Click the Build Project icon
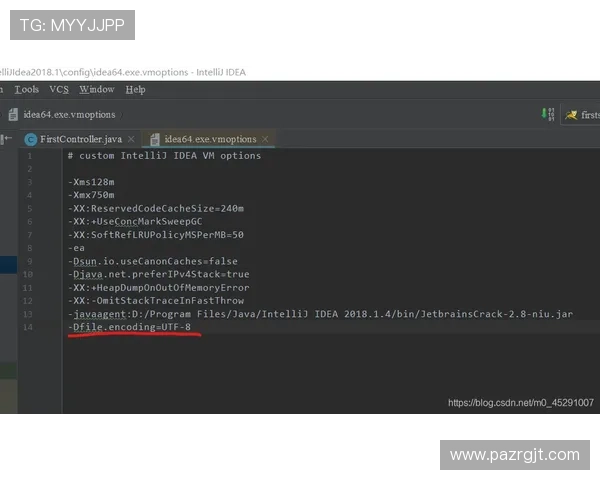The width and height of the screenshot is (600, 480). tap(548, 114)
